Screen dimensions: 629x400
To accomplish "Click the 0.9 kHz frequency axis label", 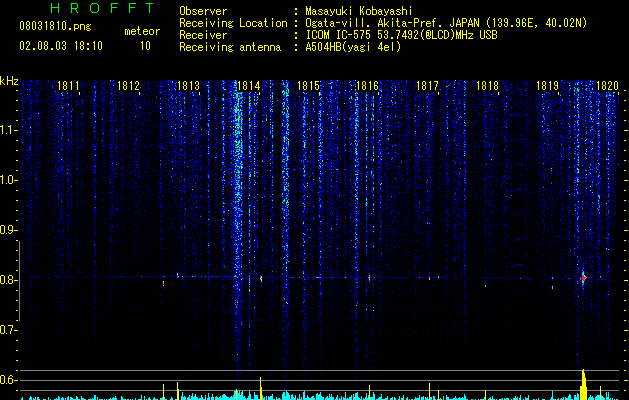I will coord(8,230).
